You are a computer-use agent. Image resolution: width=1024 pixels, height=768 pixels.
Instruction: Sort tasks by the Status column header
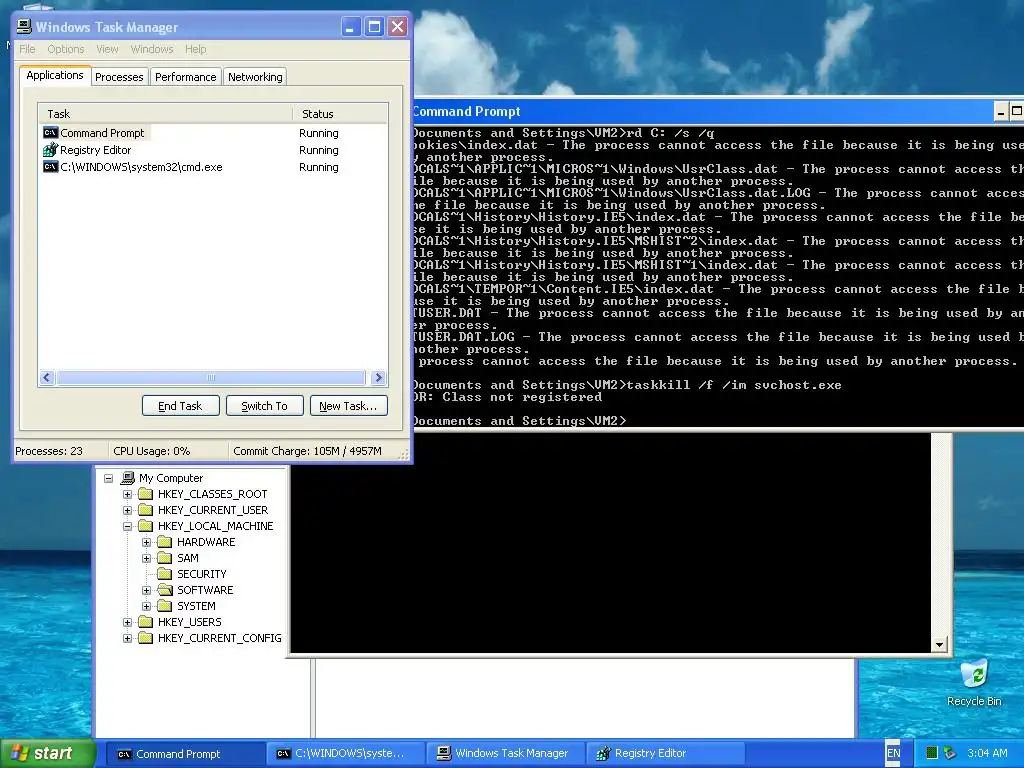click(340, 114)
